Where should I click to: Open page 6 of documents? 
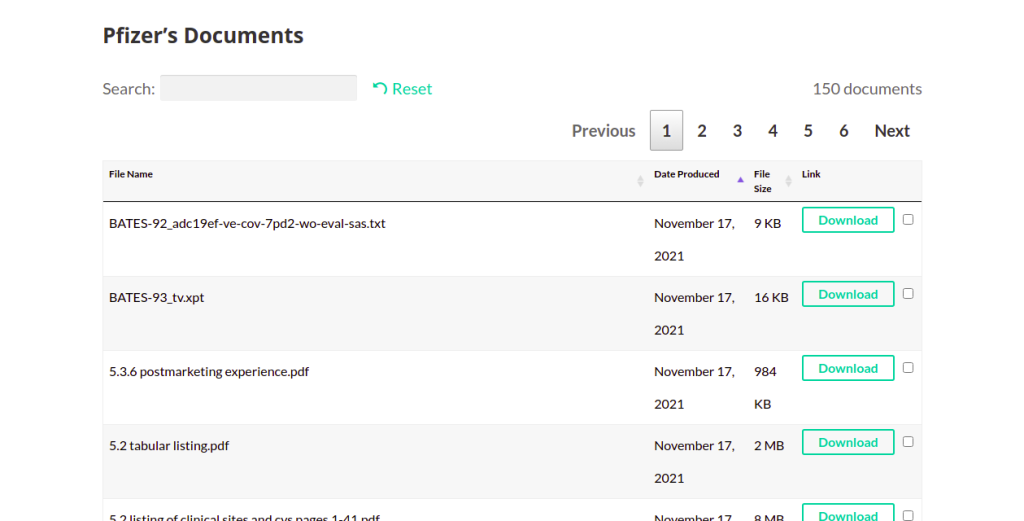pos(844,131)
